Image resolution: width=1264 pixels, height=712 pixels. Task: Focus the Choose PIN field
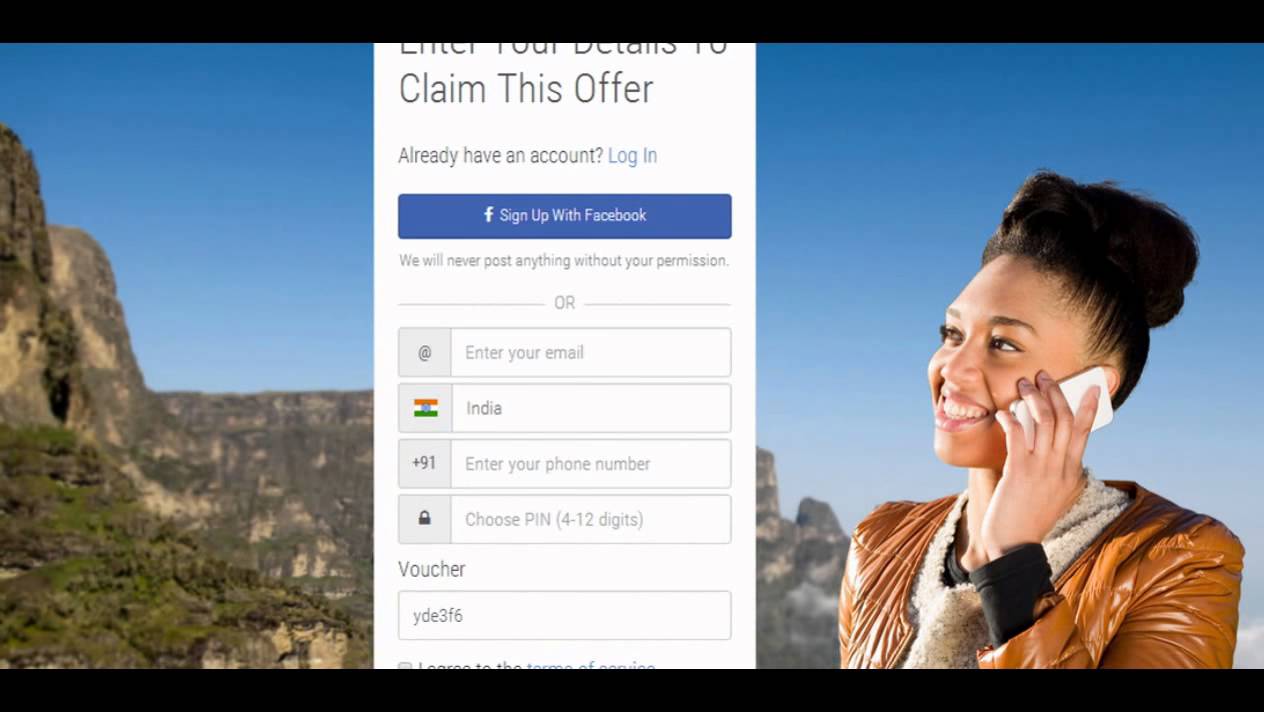[590, 519]
